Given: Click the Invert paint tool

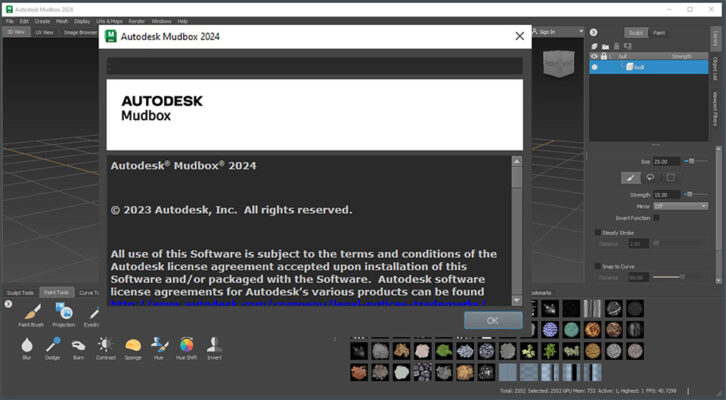Looking at the screenshot, I should [x=213, y=346].
